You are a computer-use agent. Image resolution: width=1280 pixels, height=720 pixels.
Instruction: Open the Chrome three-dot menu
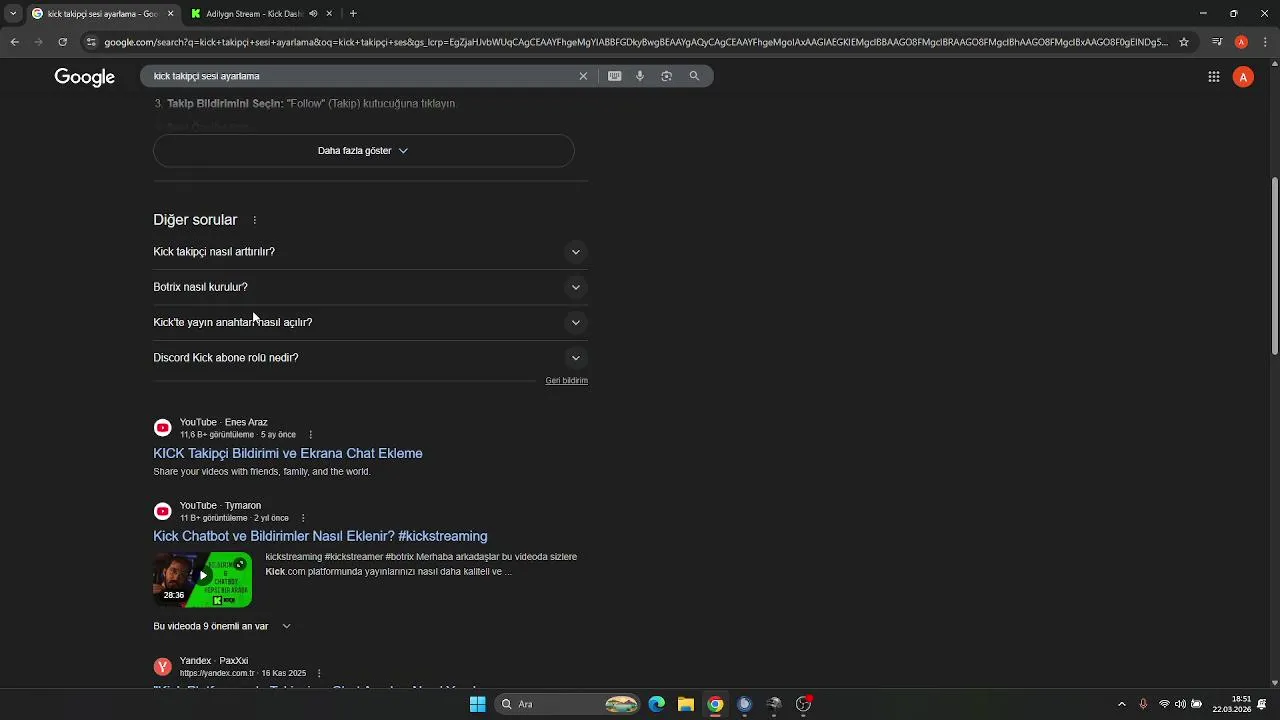[x=1265, y=42]
